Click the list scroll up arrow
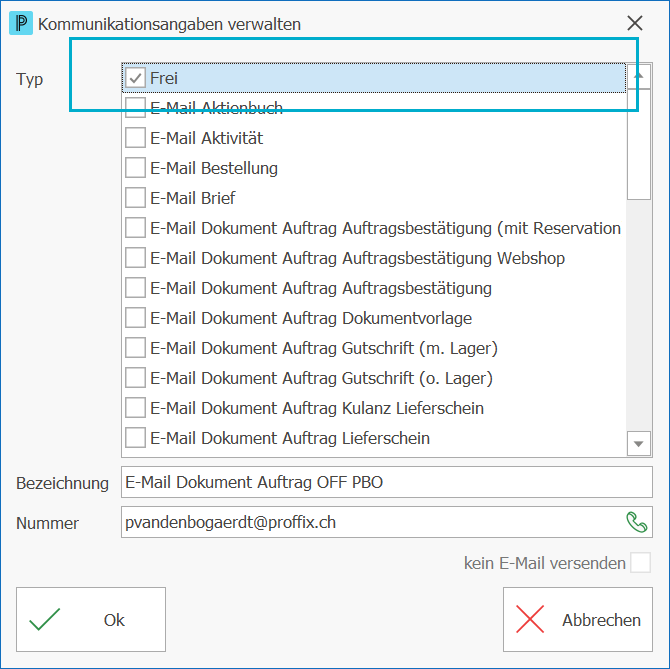This screenshot has width=670, height=669. [x=639, y=76]
